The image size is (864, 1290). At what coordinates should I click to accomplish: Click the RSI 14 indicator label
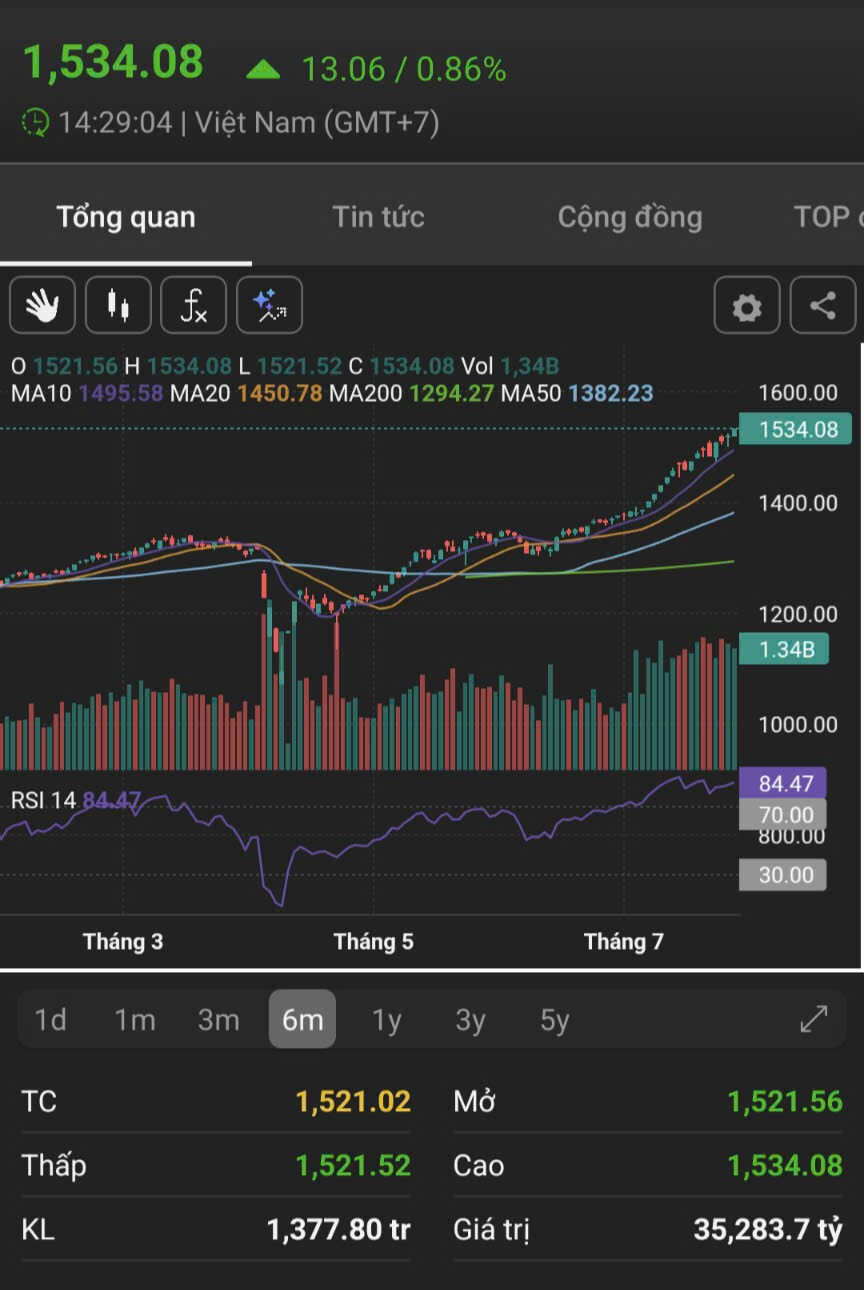point(44,800)
